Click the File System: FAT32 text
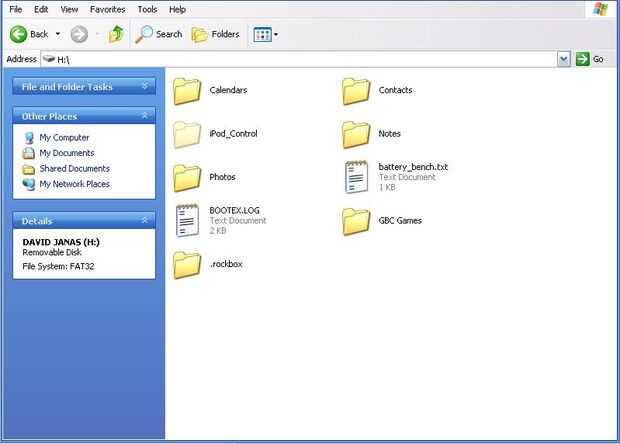Viewport: 620px width, 444px height. pos(58,266)
